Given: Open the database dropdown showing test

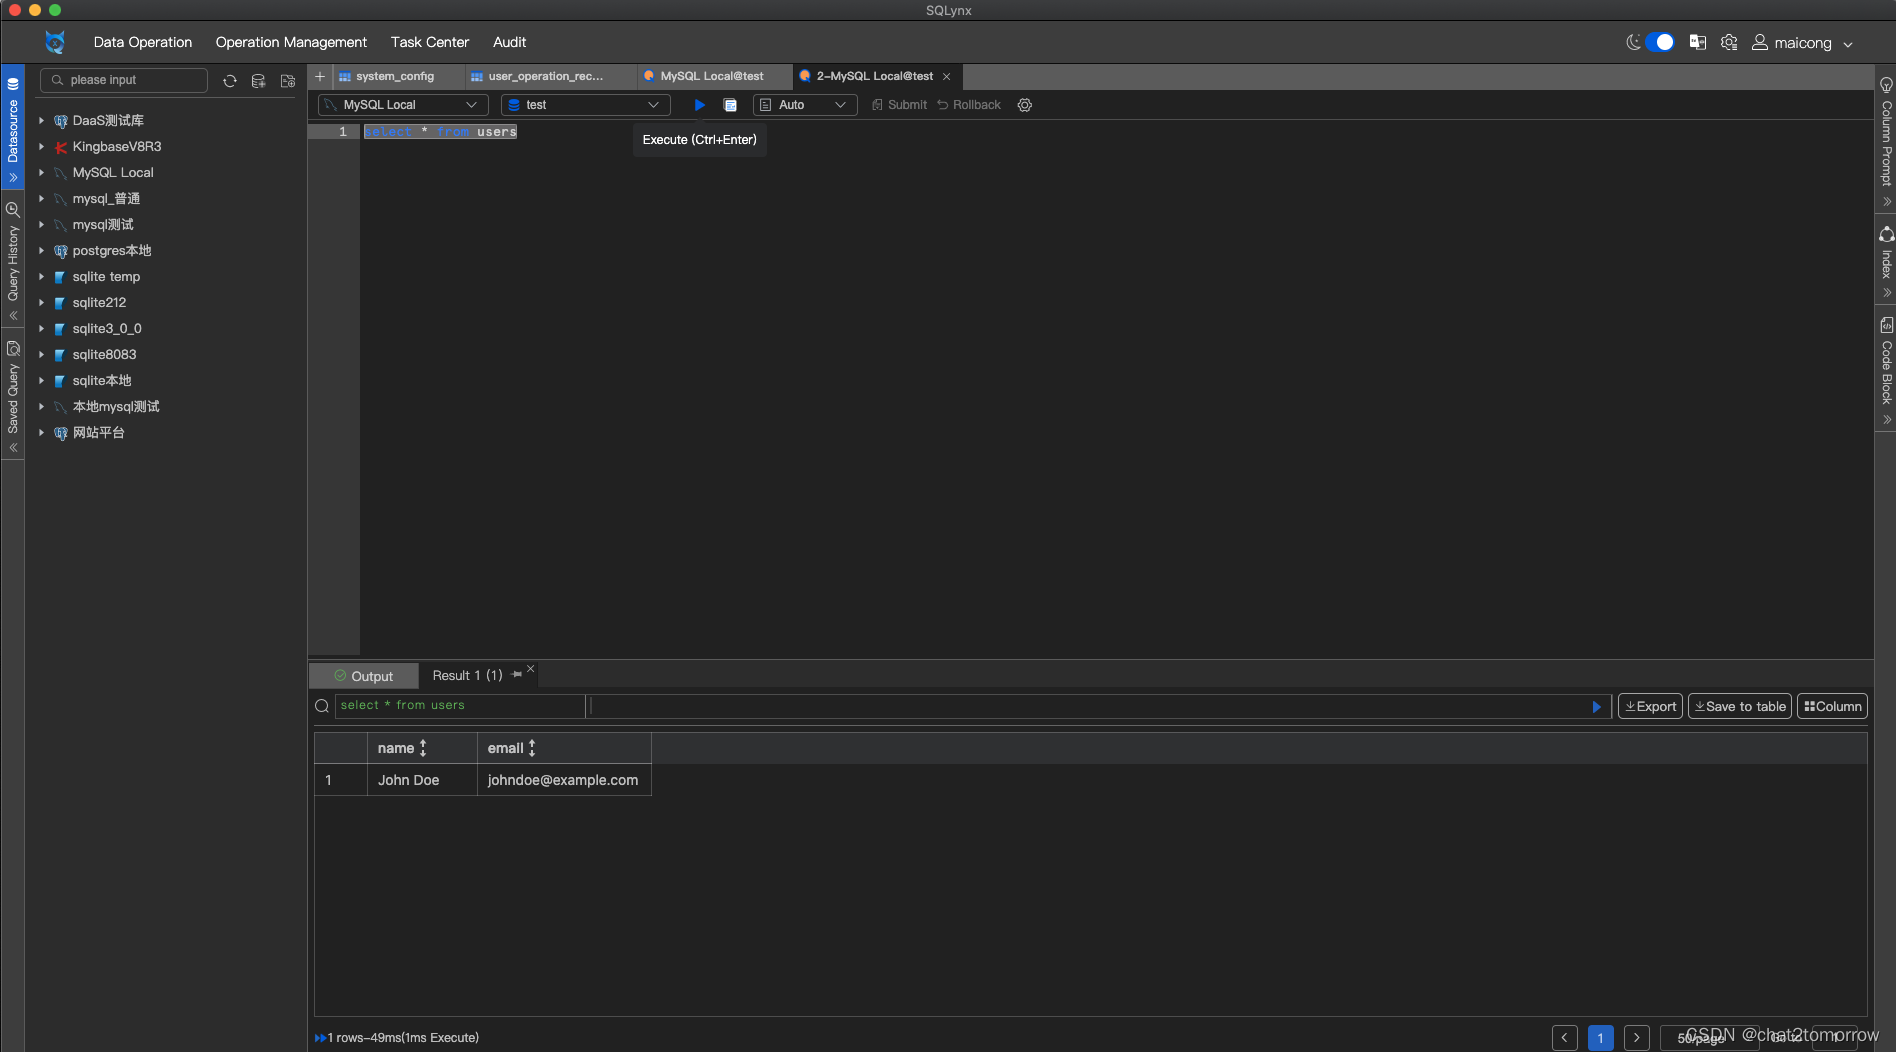Looking at the screenshot, I should (x=584, y=104).
